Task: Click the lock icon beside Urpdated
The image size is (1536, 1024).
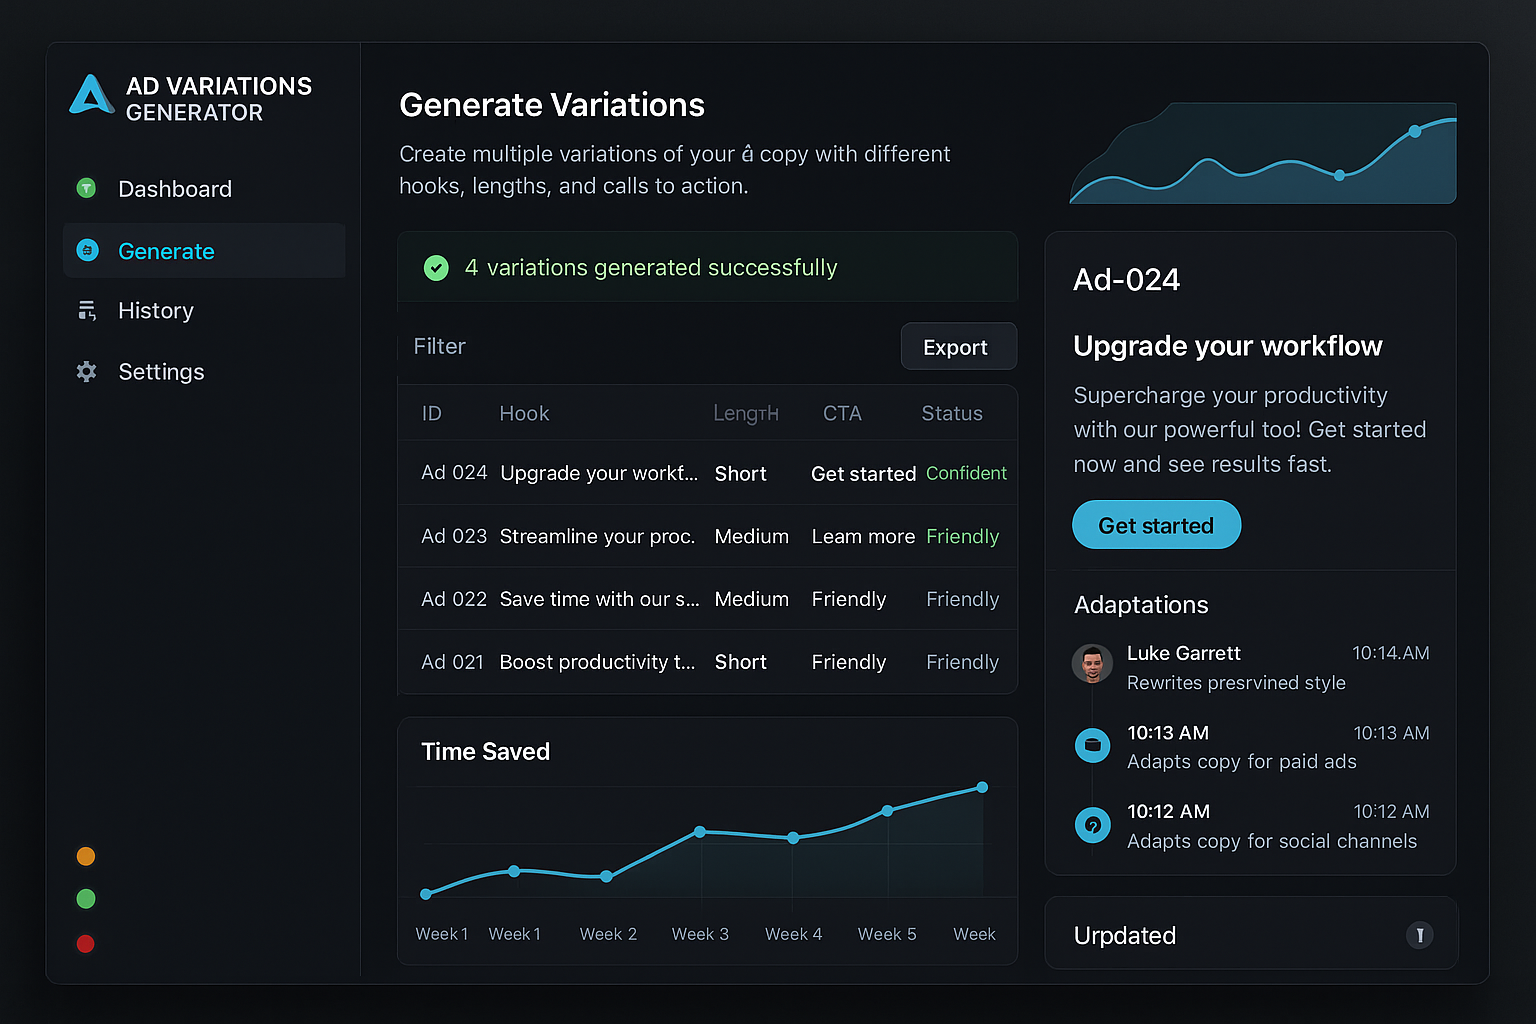Action: click(1420, 935)
